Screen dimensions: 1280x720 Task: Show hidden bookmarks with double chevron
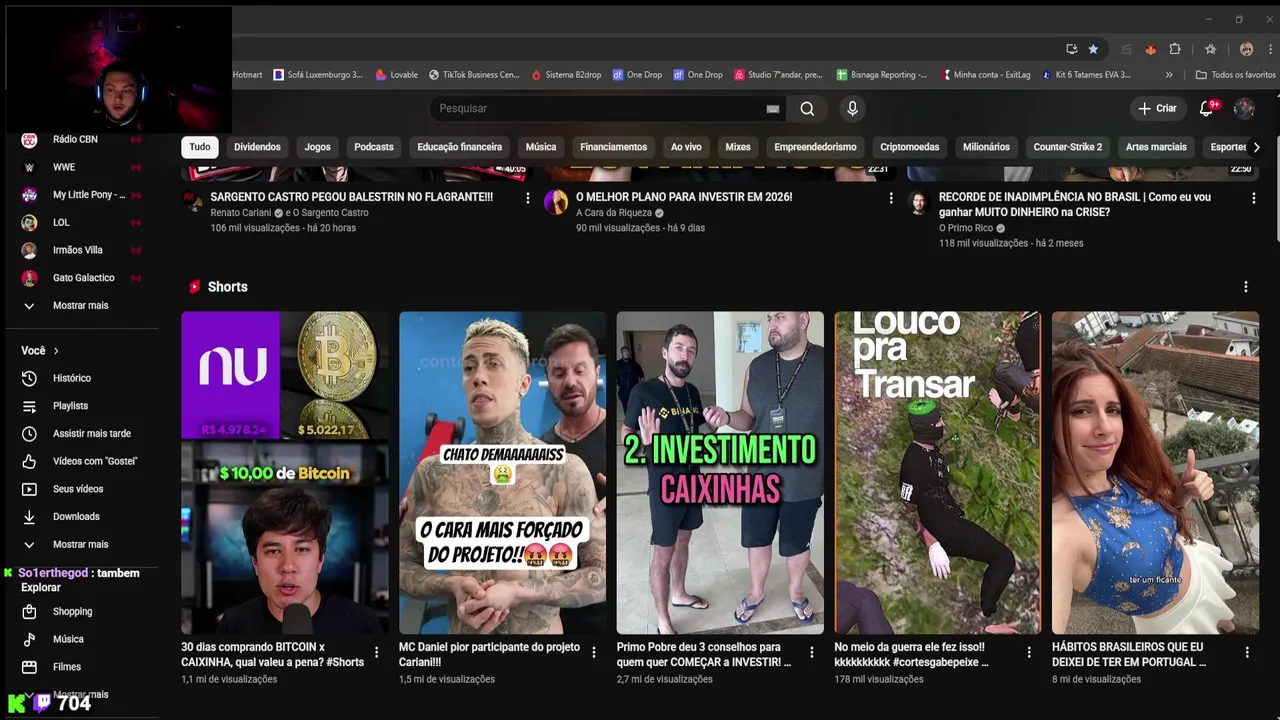1169,75
